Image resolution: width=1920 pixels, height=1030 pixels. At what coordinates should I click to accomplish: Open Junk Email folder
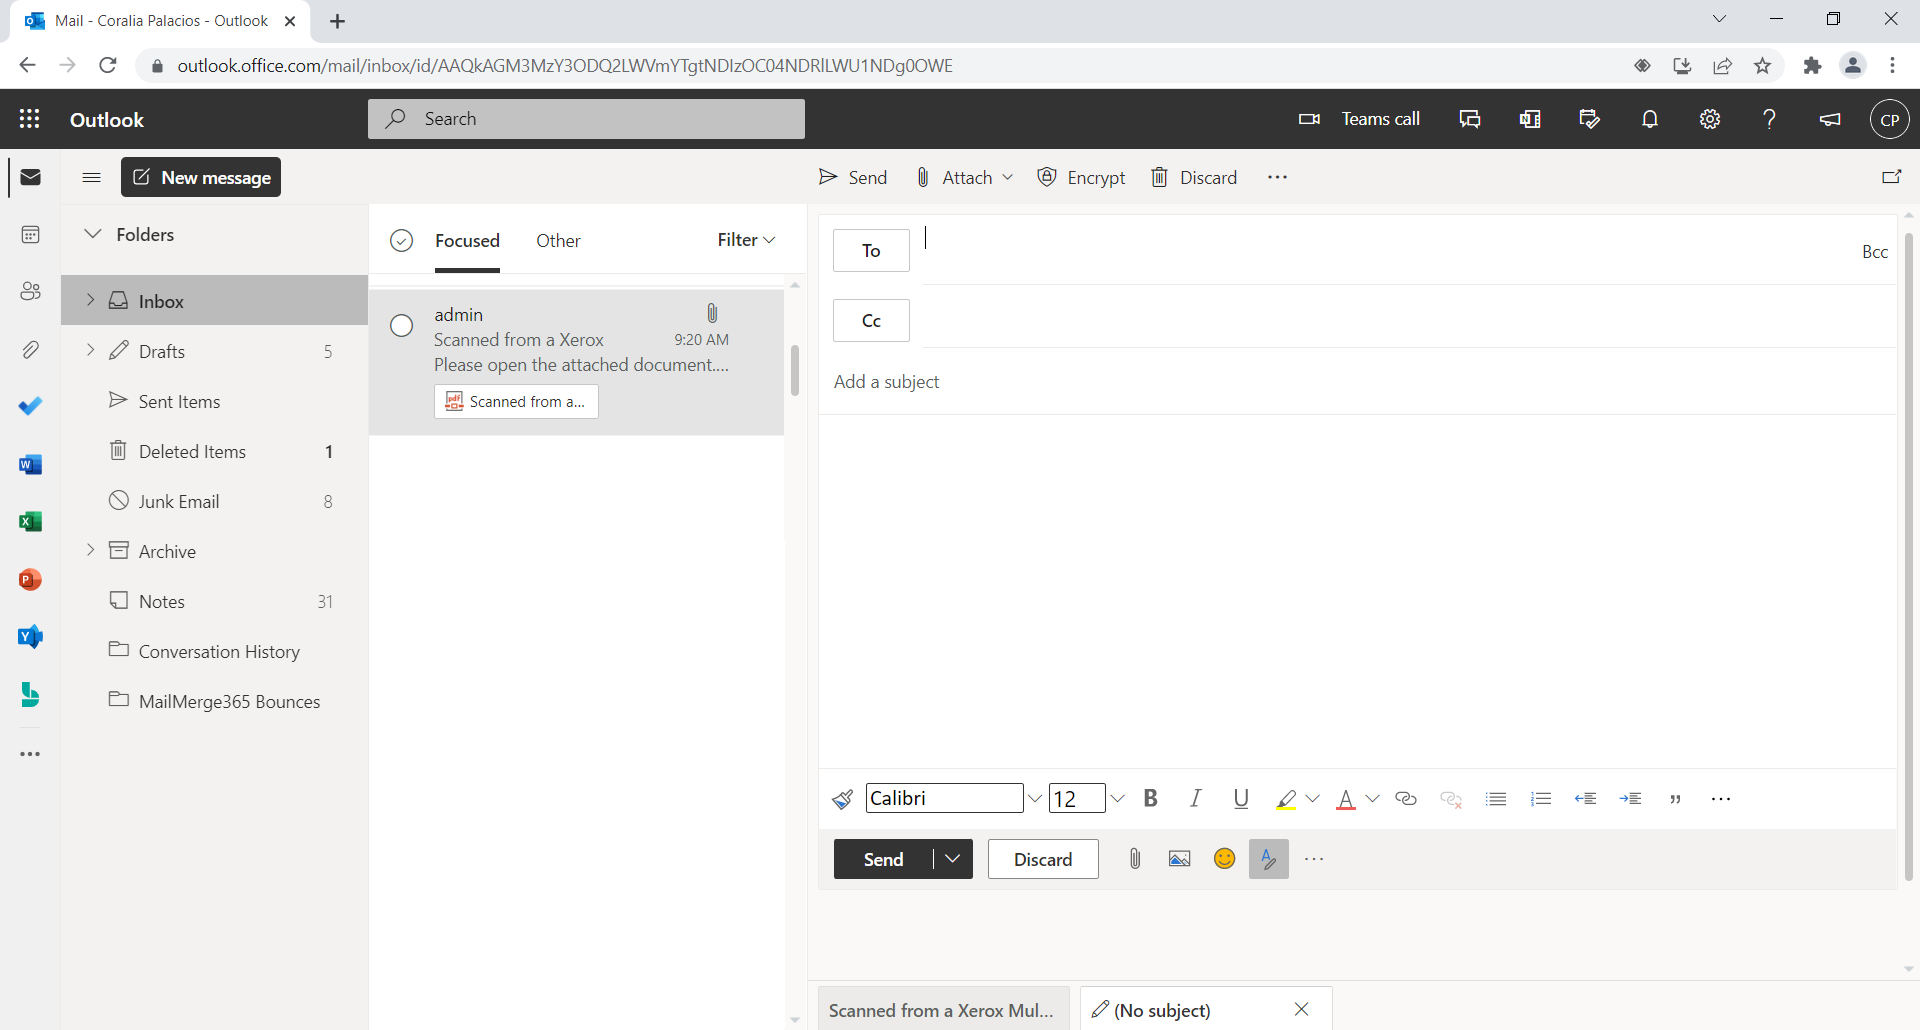pyautogui.click(x=180, y=501)
